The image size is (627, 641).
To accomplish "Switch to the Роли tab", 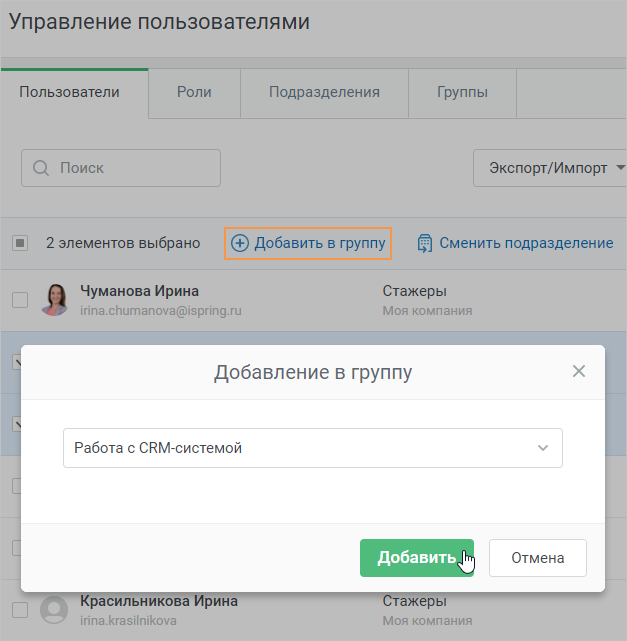I will coord(194,92).
